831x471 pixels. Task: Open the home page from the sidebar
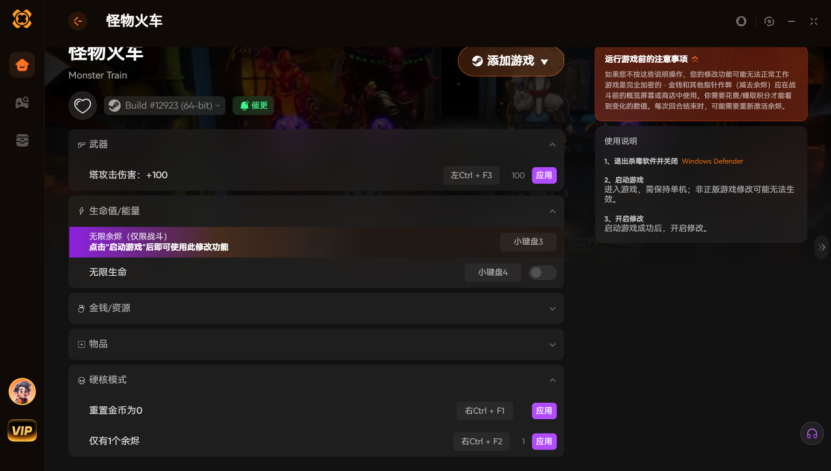[22, 65]
